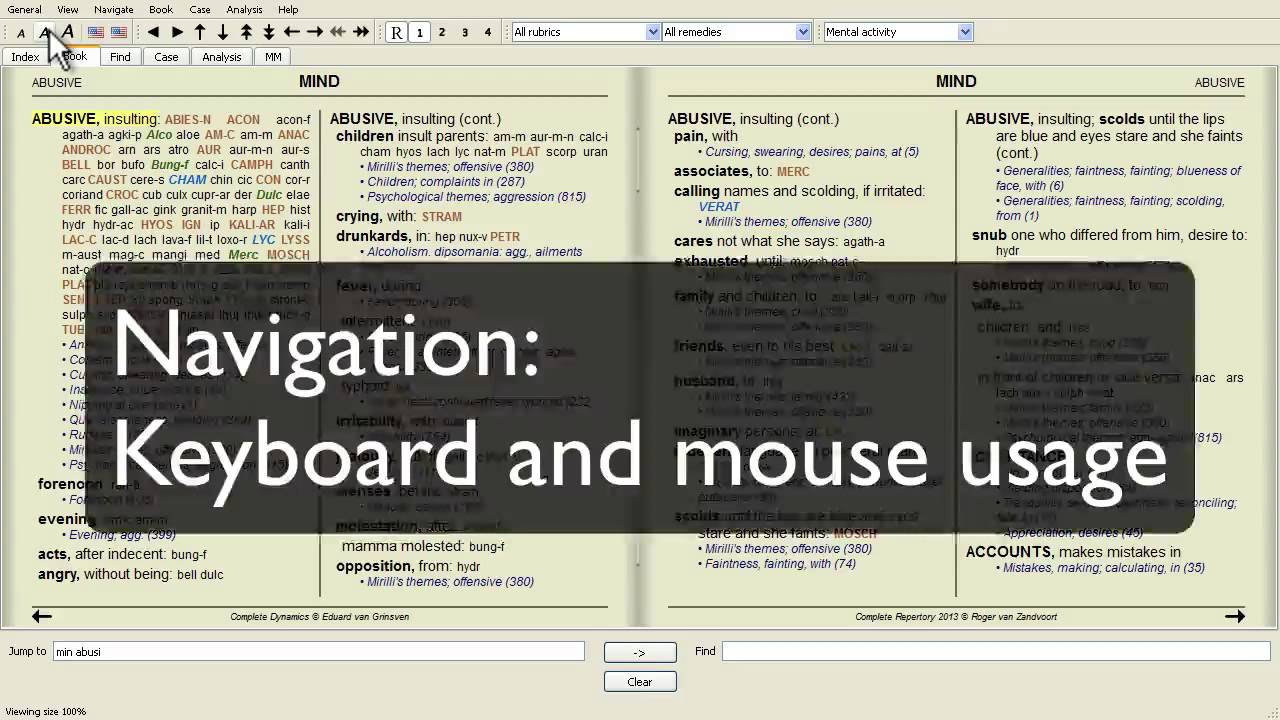Viewport: 1280px width, 720px height.
Task: Follow the 'Alcoholism. dipsomania: agg., ailments' reference
Action: coord(474,252)
